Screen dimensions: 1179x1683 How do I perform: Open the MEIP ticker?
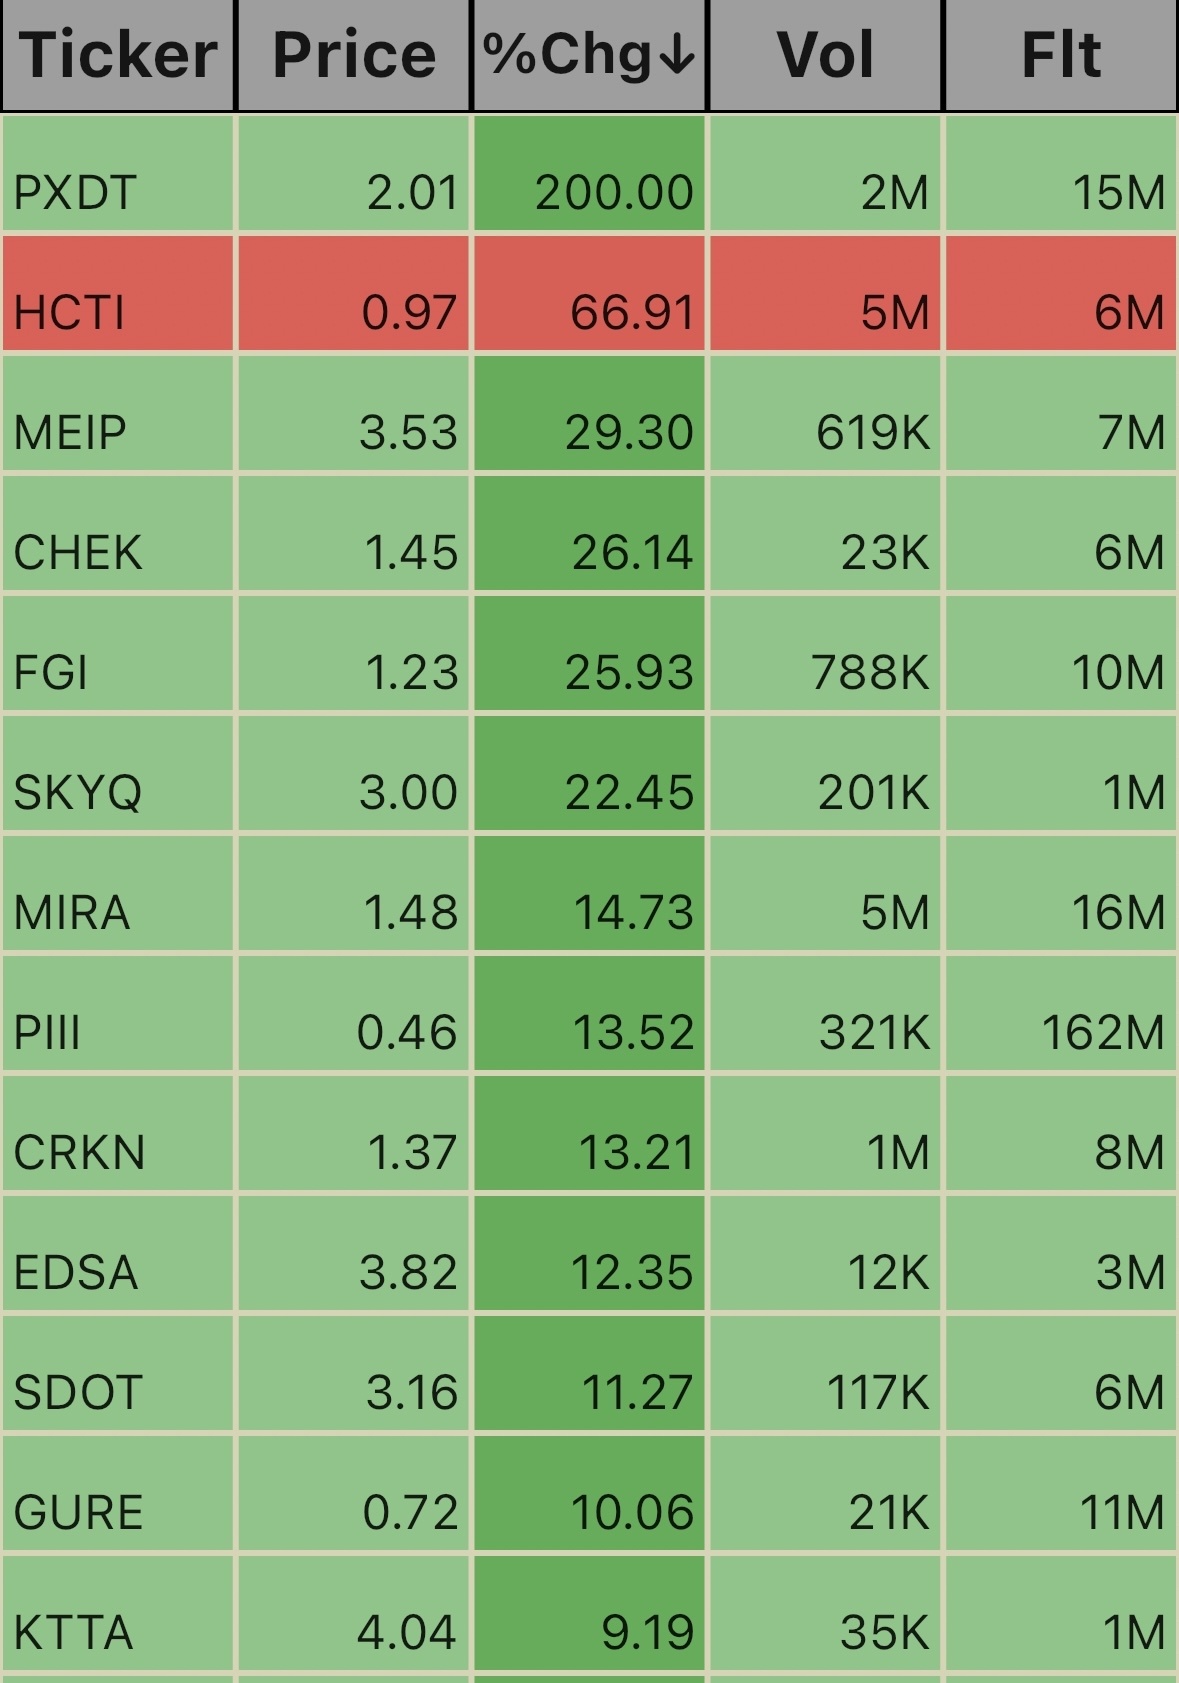70,433
